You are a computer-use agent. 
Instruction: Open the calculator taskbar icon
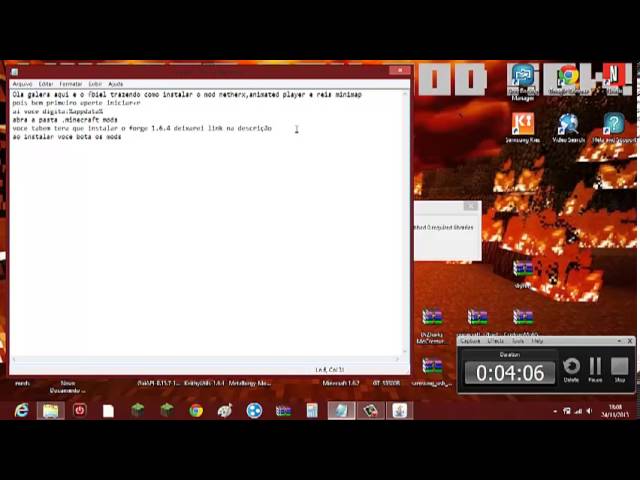[312, 410]
